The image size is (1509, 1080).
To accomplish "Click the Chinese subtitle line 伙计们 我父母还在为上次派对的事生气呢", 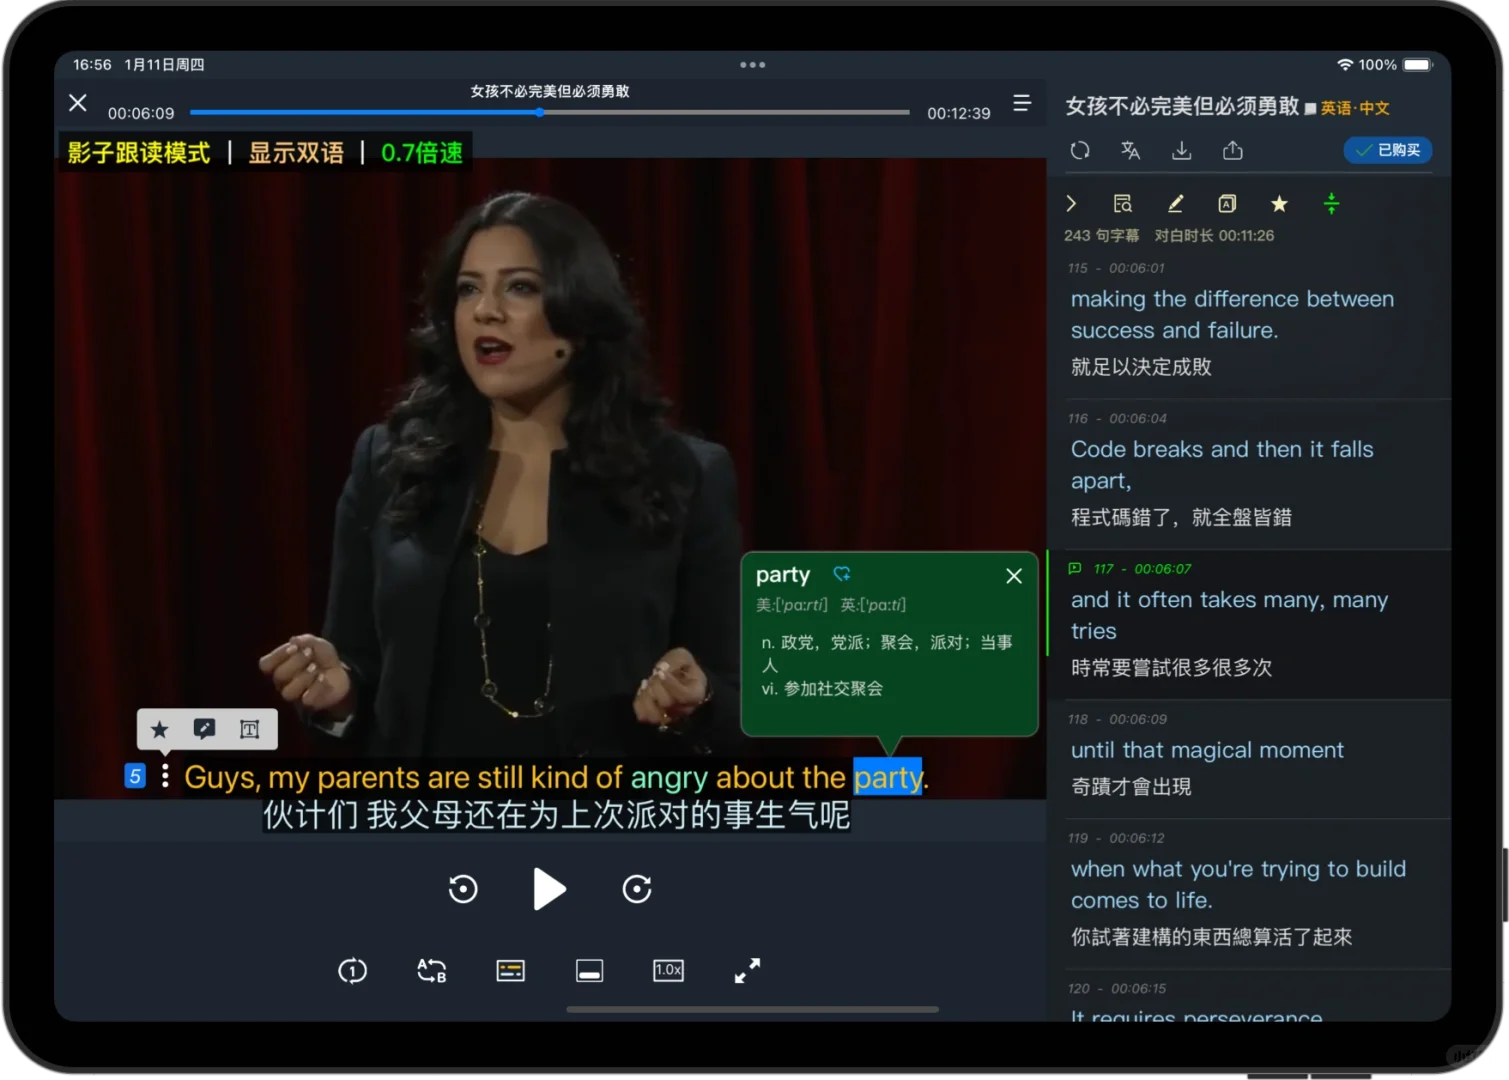I will [556, 815].
